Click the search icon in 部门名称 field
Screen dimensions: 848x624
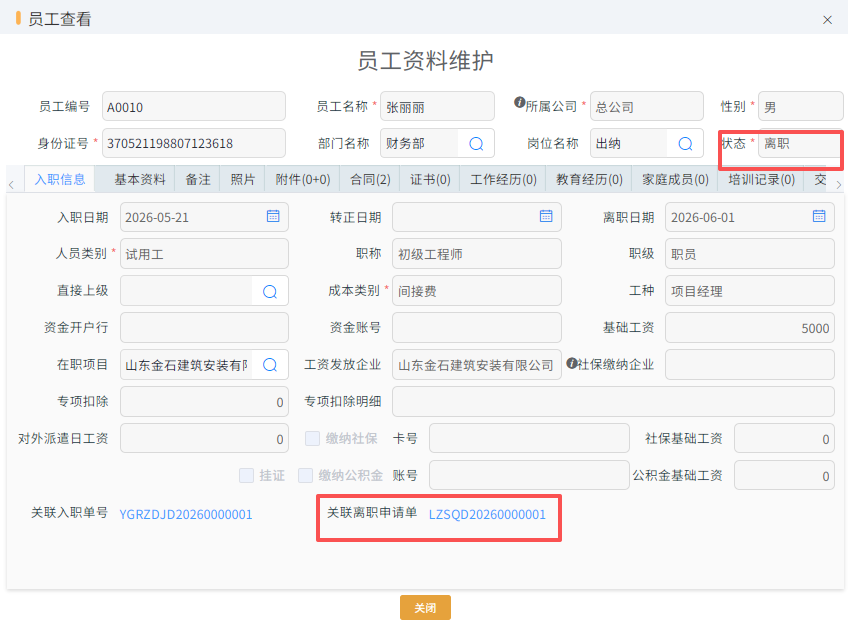coord(476,143)
